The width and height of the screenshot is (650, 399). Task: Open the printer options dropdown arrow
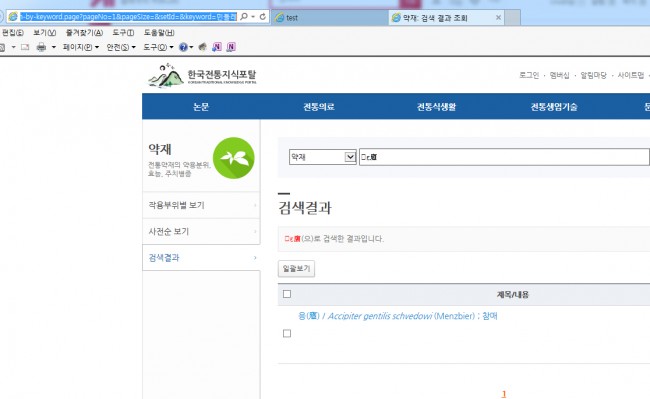[53, 47]
